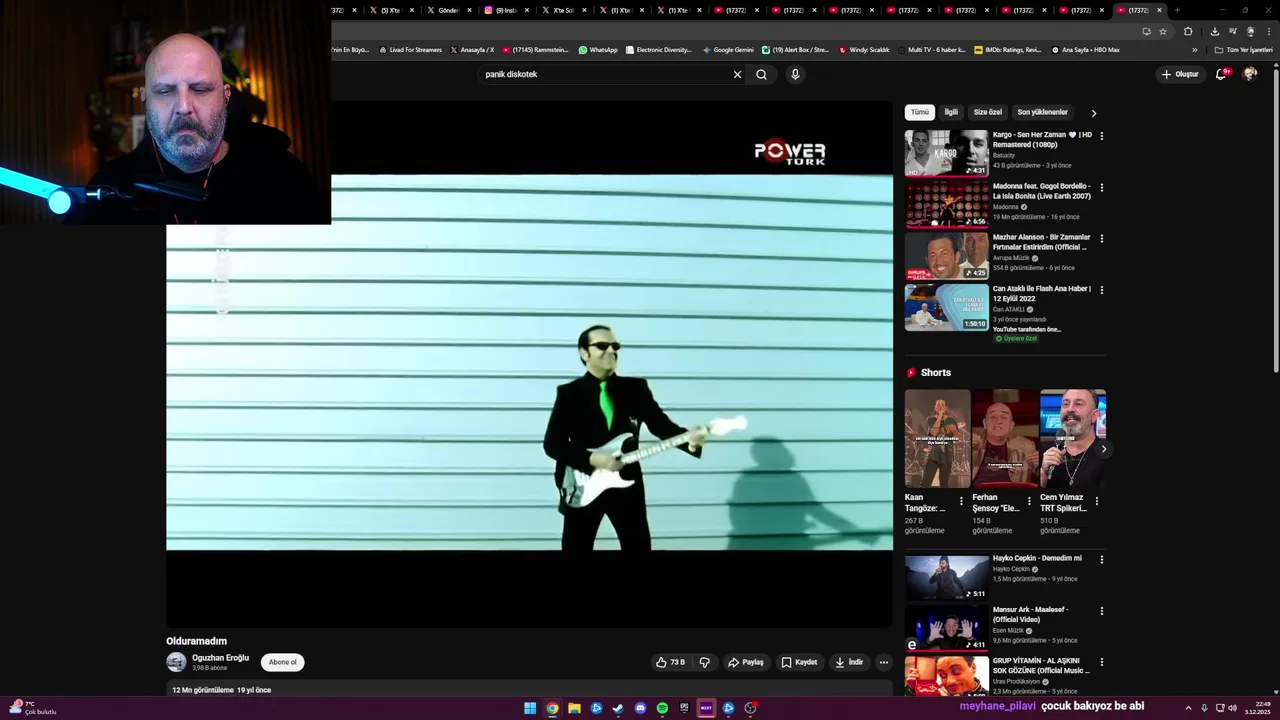Image resolution: width=1280 pixels, height=720 pixels.
Task: Open options for Can Ataklı video
Action: click(x=1102, y=289)
